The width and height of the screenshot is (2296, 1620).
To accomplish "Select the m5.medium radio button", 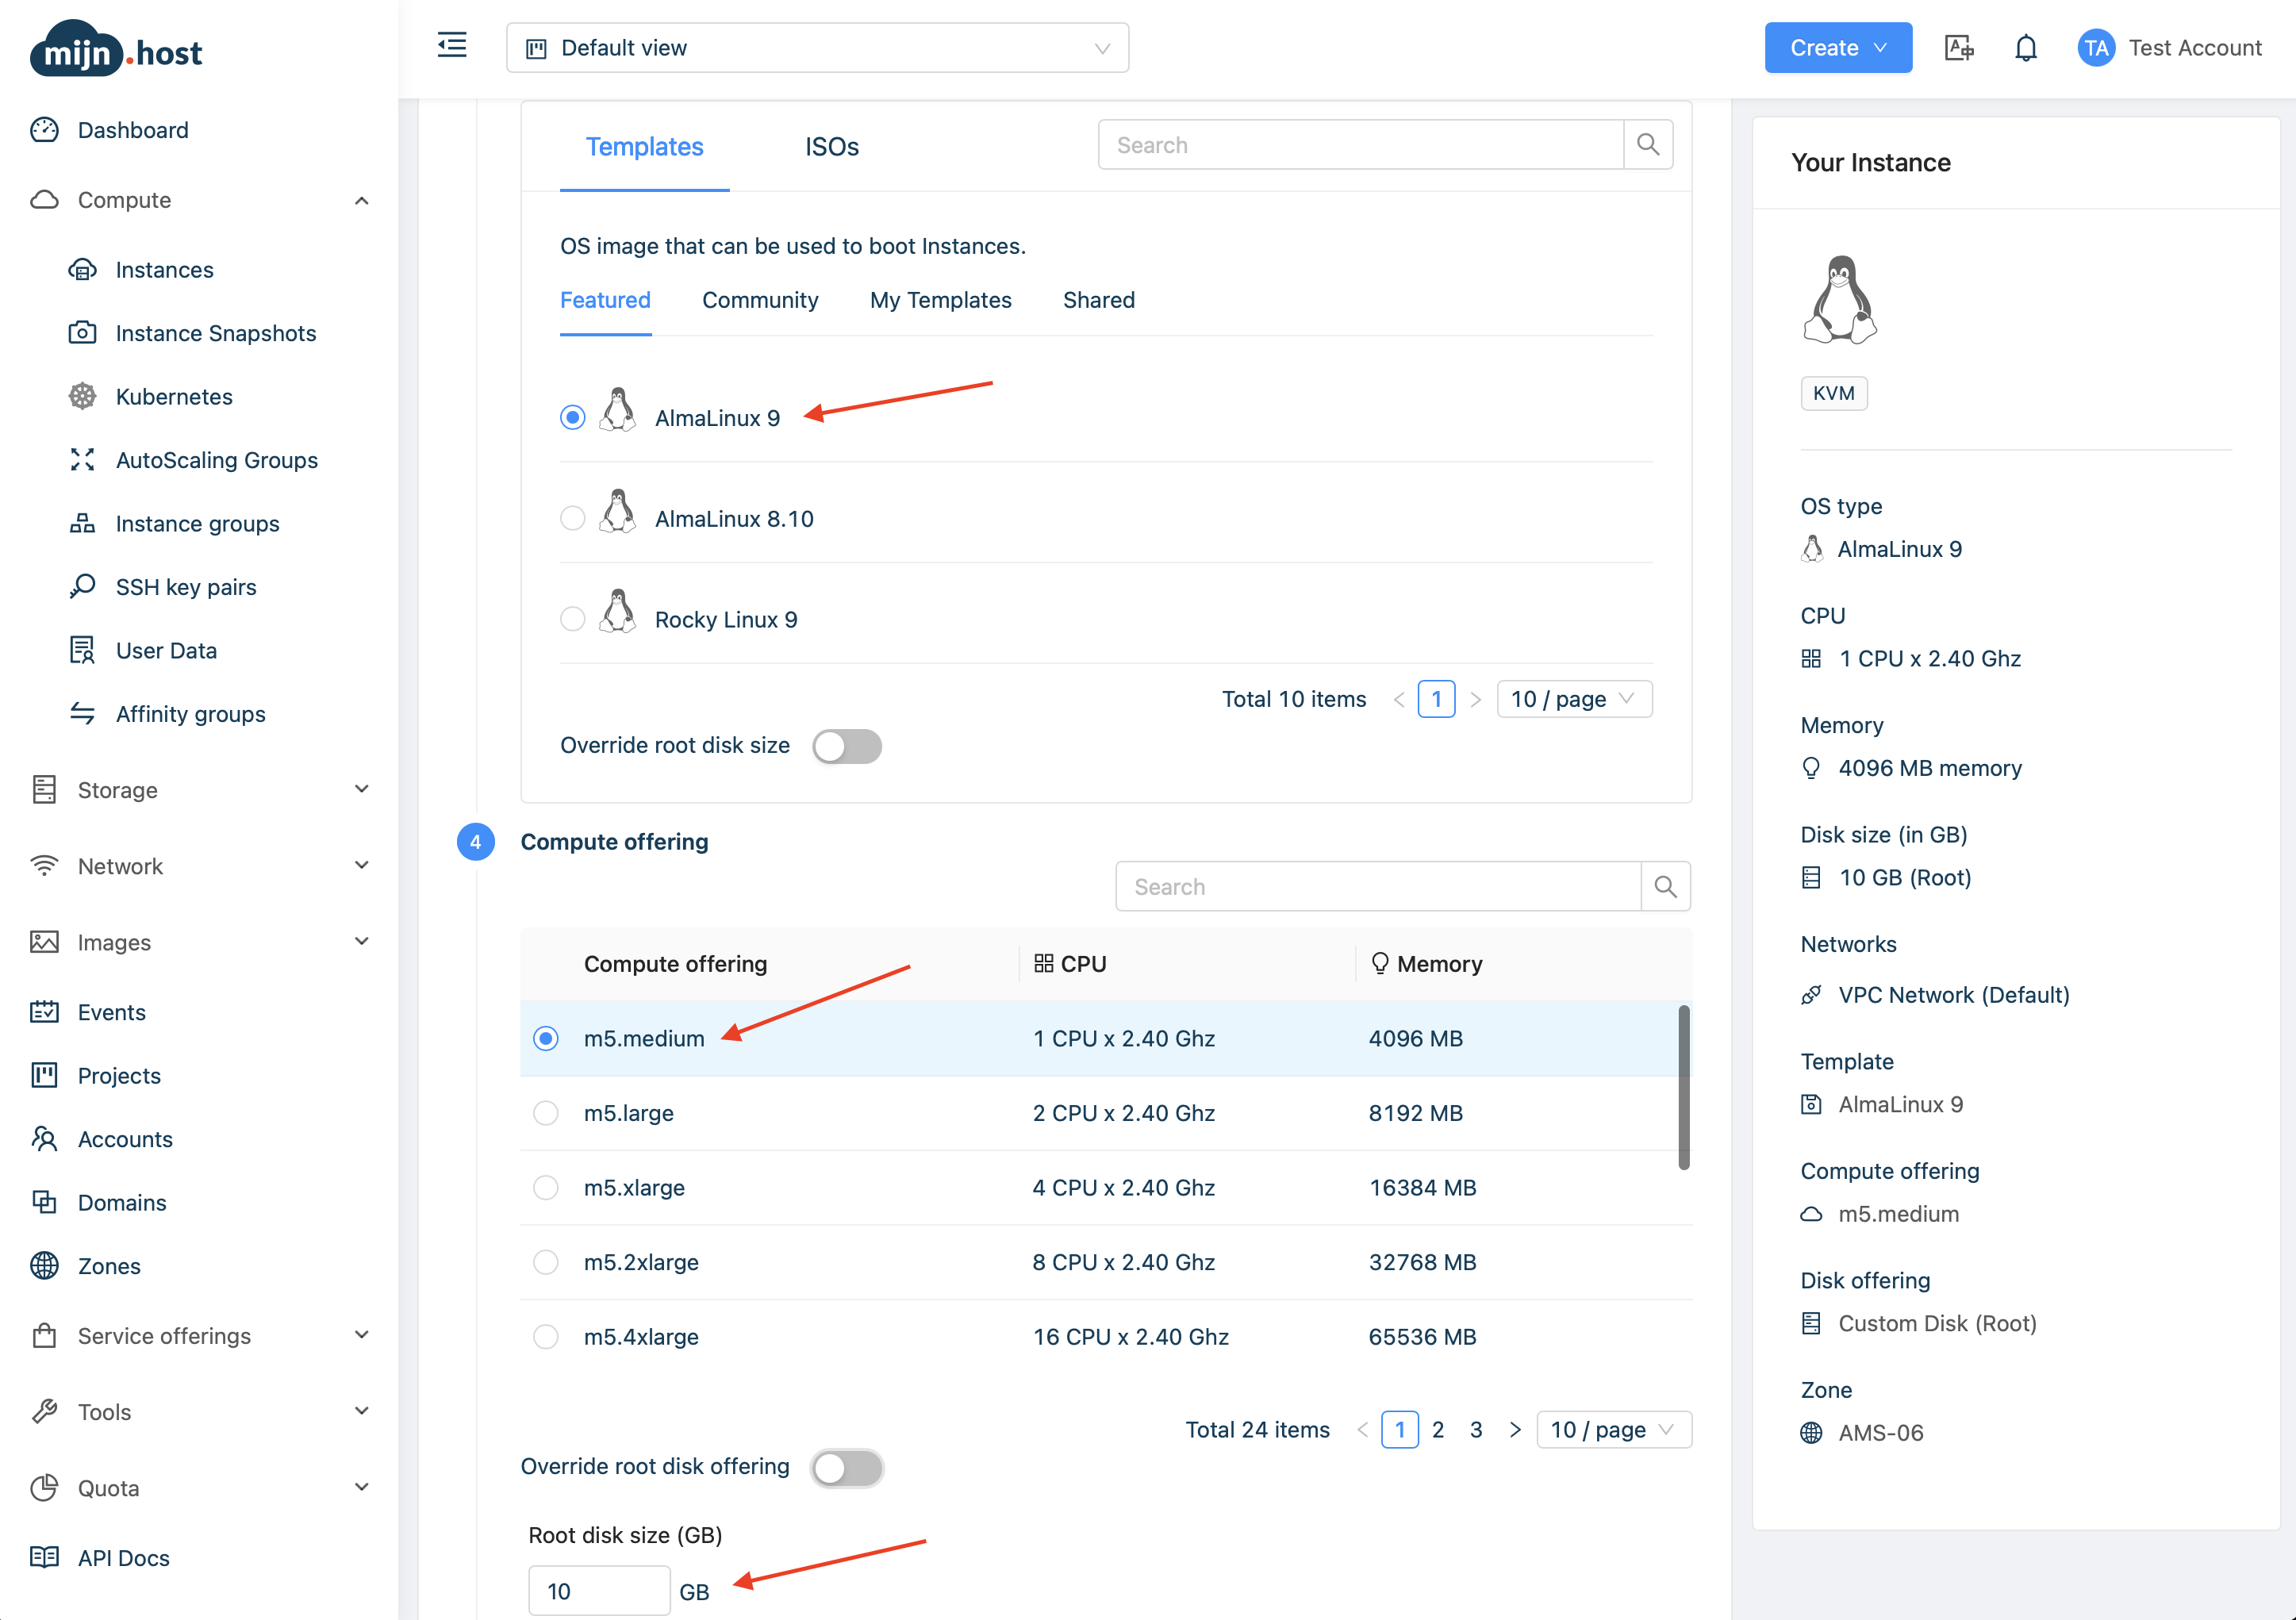I will 545,1038.
